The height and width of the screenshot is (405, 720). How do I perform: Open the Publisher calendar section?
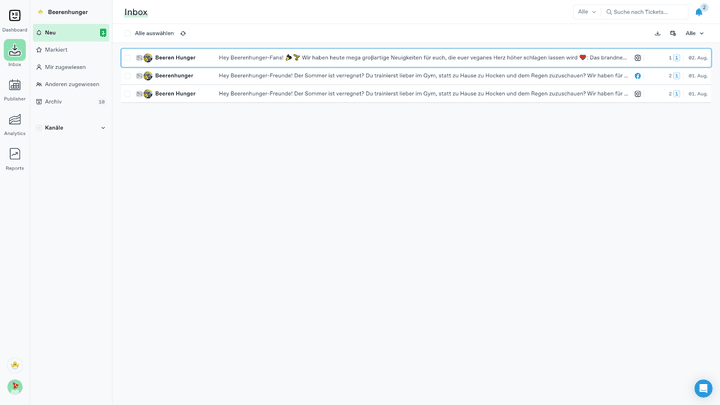[15, 90]
